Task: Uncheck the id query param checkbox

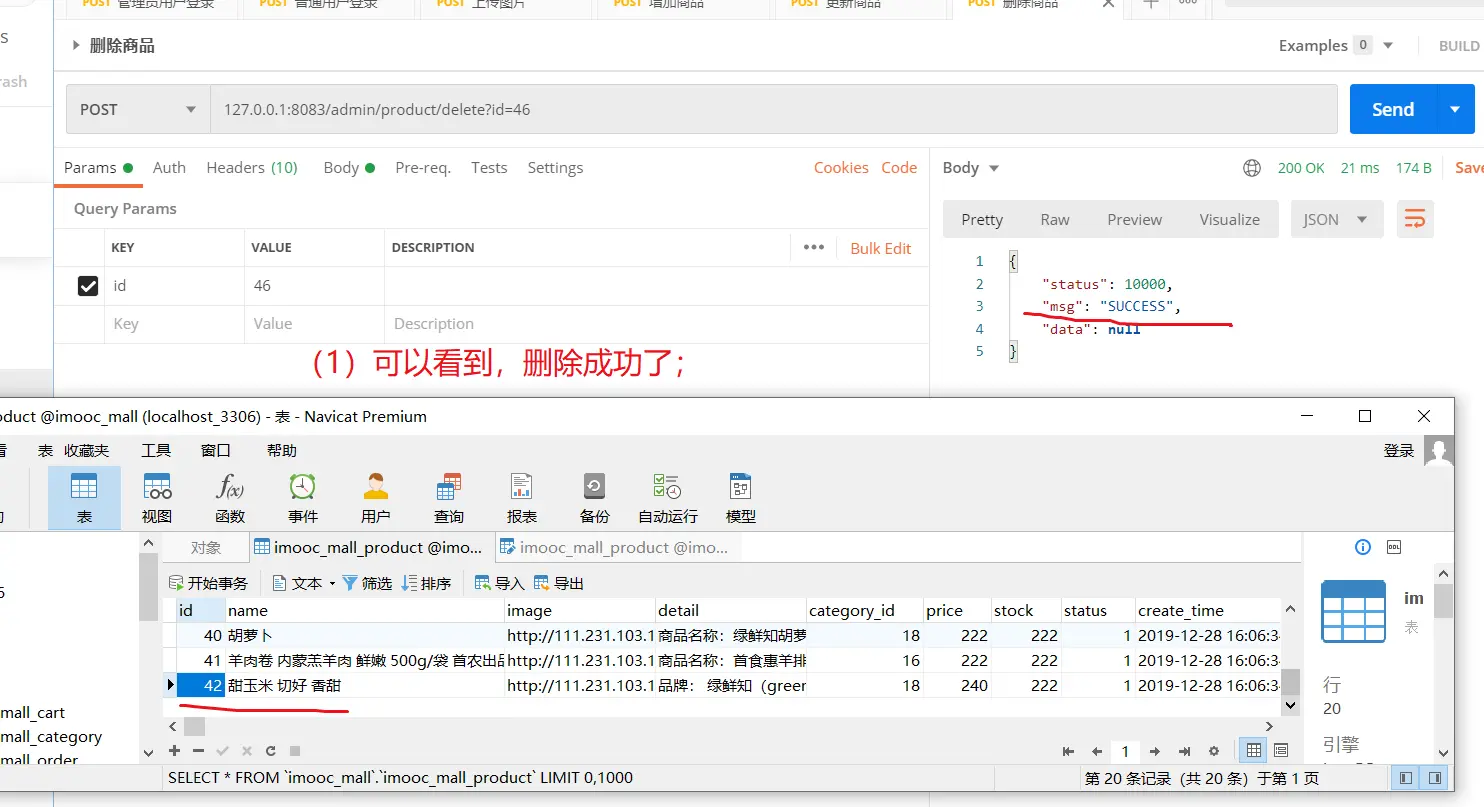Action: click(x=88, y=286)
